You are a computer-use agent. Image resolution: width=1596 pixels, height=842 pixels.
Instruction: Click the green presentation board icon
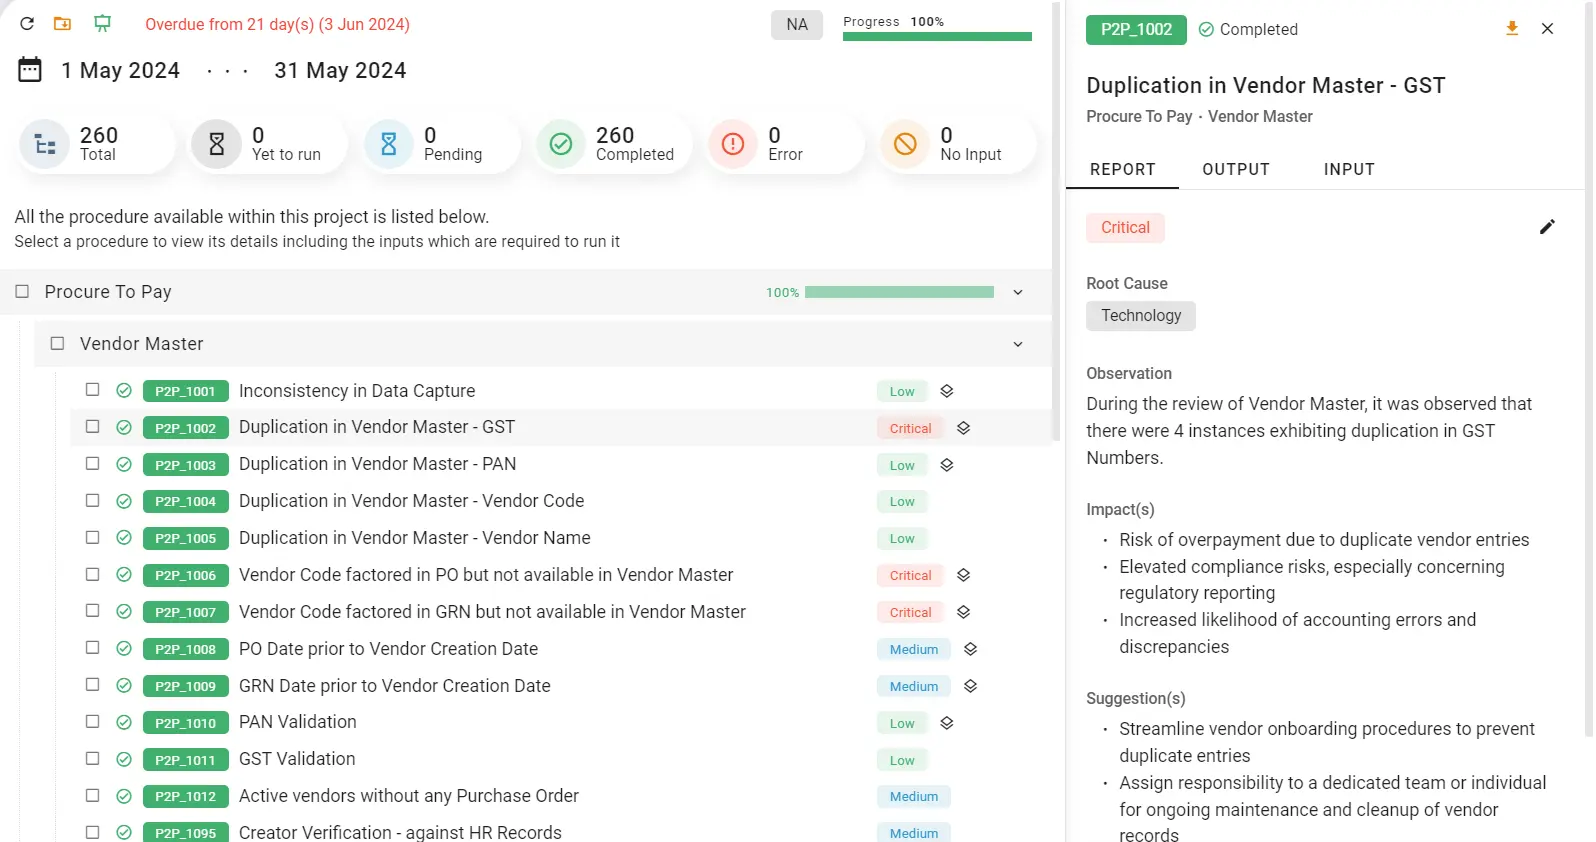click(102, 24)
